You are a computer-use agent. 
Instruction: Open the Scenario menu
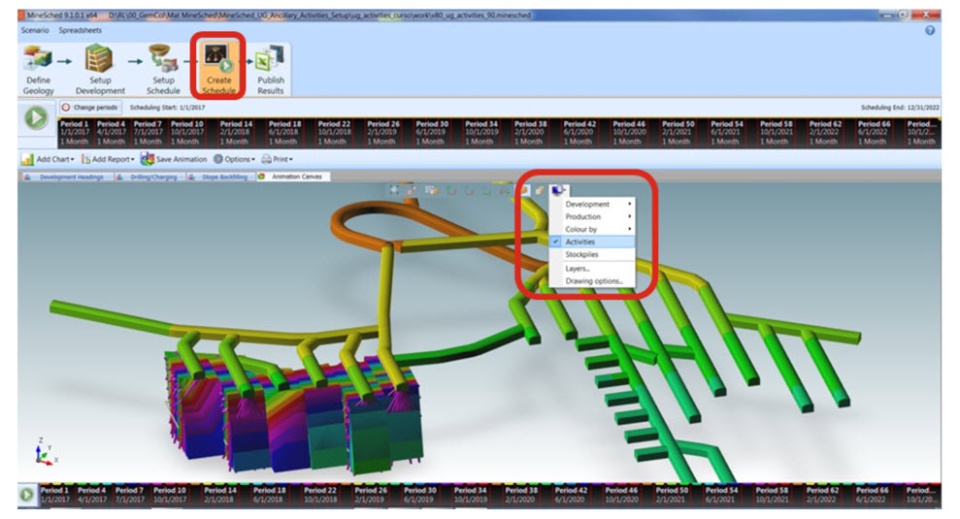(x=35, y=31)
